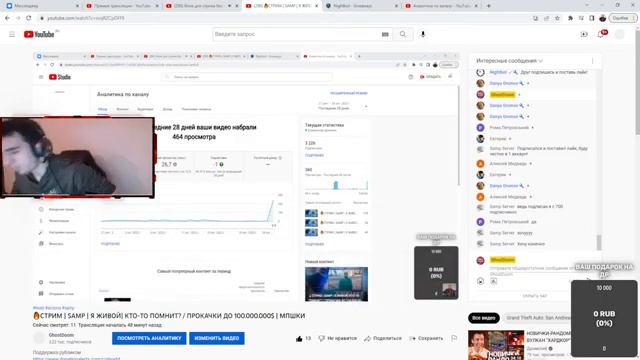
Task: Click the Сохранить save button
Action: click(x=426, y=338)
